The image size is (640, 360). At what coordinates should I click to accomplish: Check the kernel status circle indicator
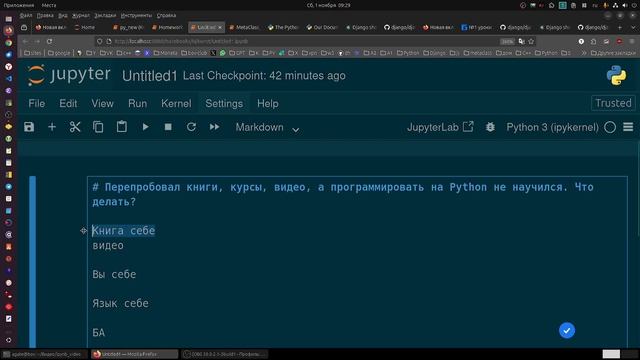(610, 127)
